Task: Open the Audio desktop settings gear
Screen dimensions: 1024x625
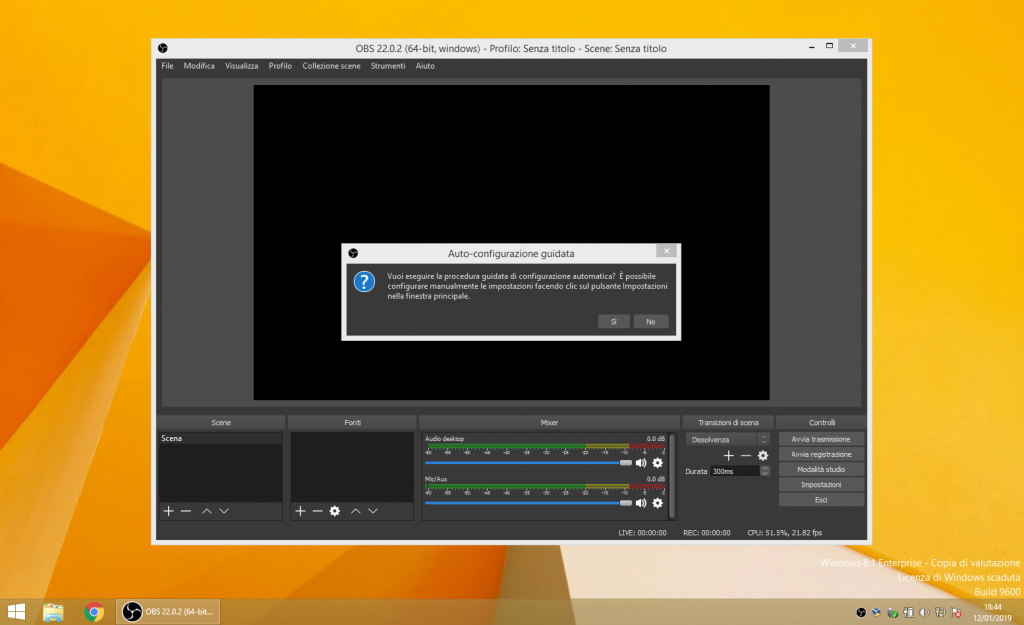Action: pos(658,463)
